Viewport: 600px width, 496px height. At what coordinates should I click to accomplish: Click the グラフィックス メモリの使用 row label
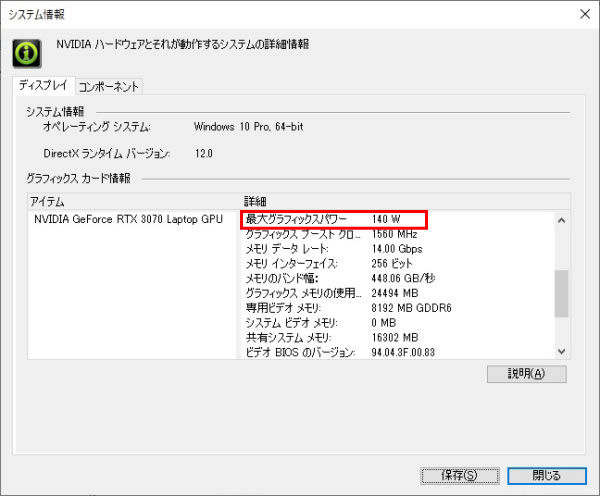coord(303,293)
